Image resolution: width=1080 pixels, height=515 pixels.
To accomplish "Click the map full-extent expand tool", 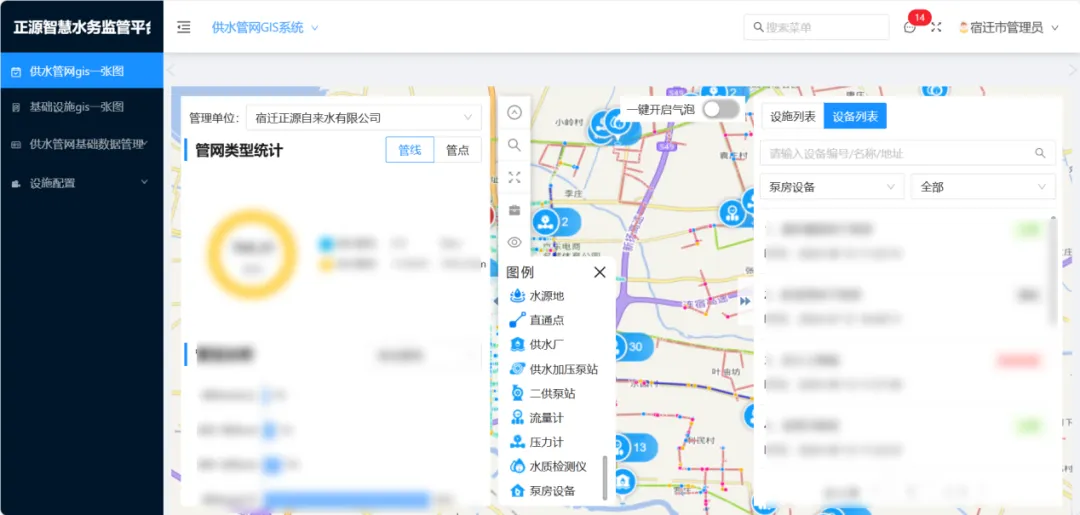I will [x=514, y=177].
